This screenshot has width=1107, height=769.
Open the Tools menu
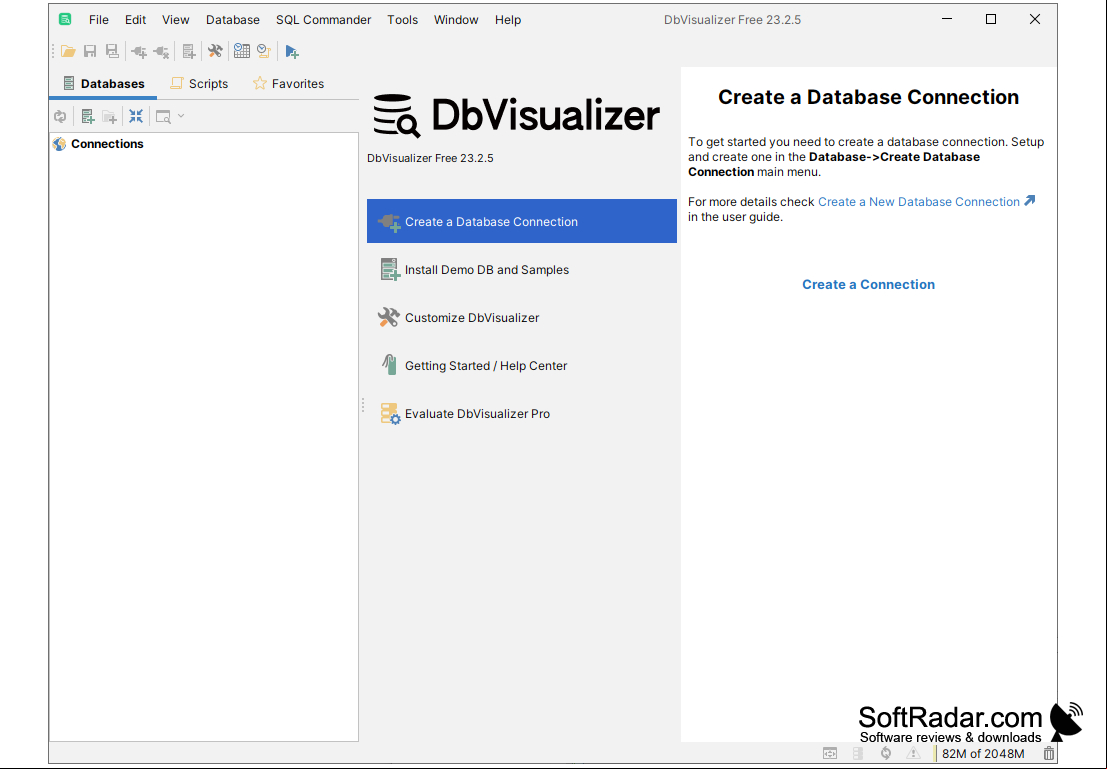coord(402,20)
